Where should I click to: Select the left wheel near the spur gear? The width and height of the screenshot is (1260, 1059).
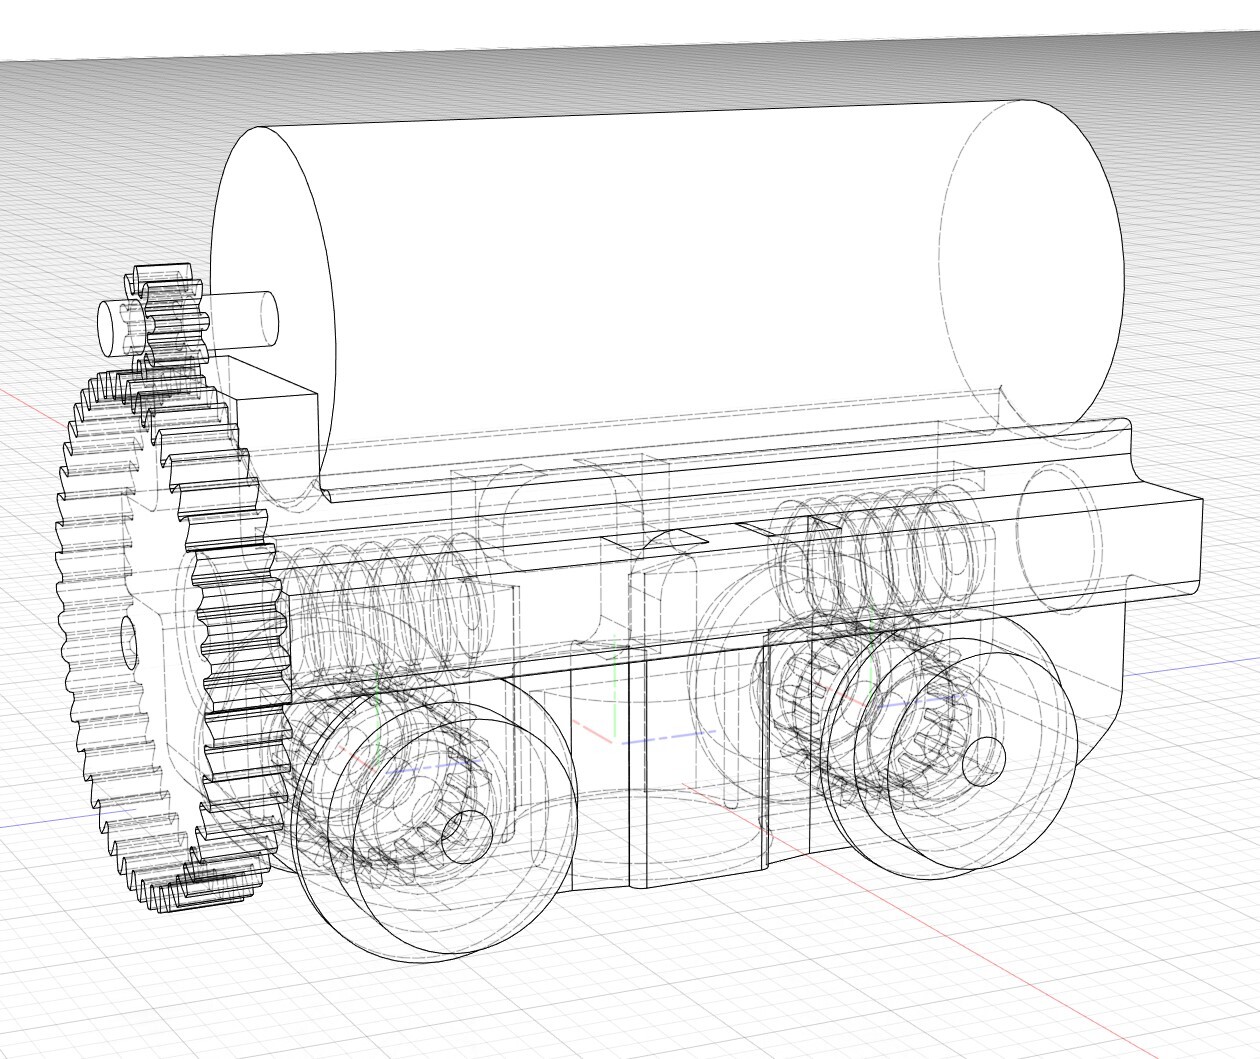pyautogui.click(x=435, y=820)
